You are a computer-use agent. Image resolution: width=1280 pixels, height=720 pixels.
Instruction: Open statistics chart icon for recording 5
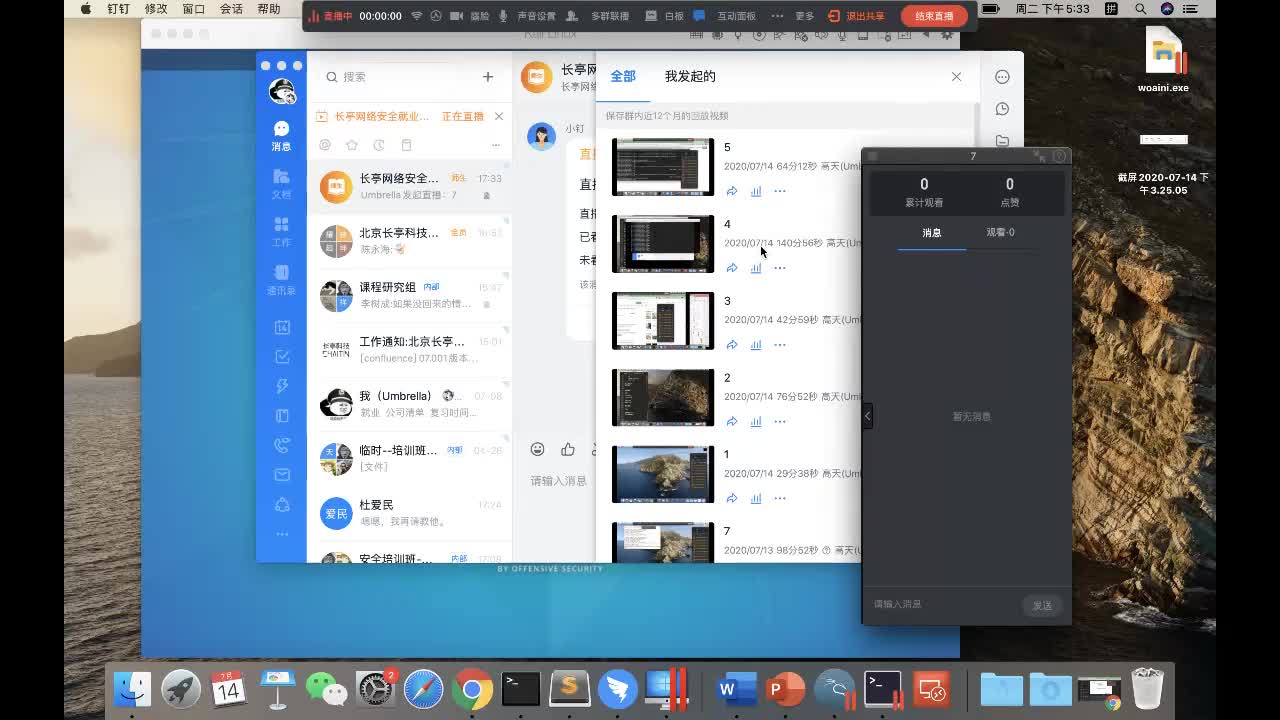tap(756, 191)
